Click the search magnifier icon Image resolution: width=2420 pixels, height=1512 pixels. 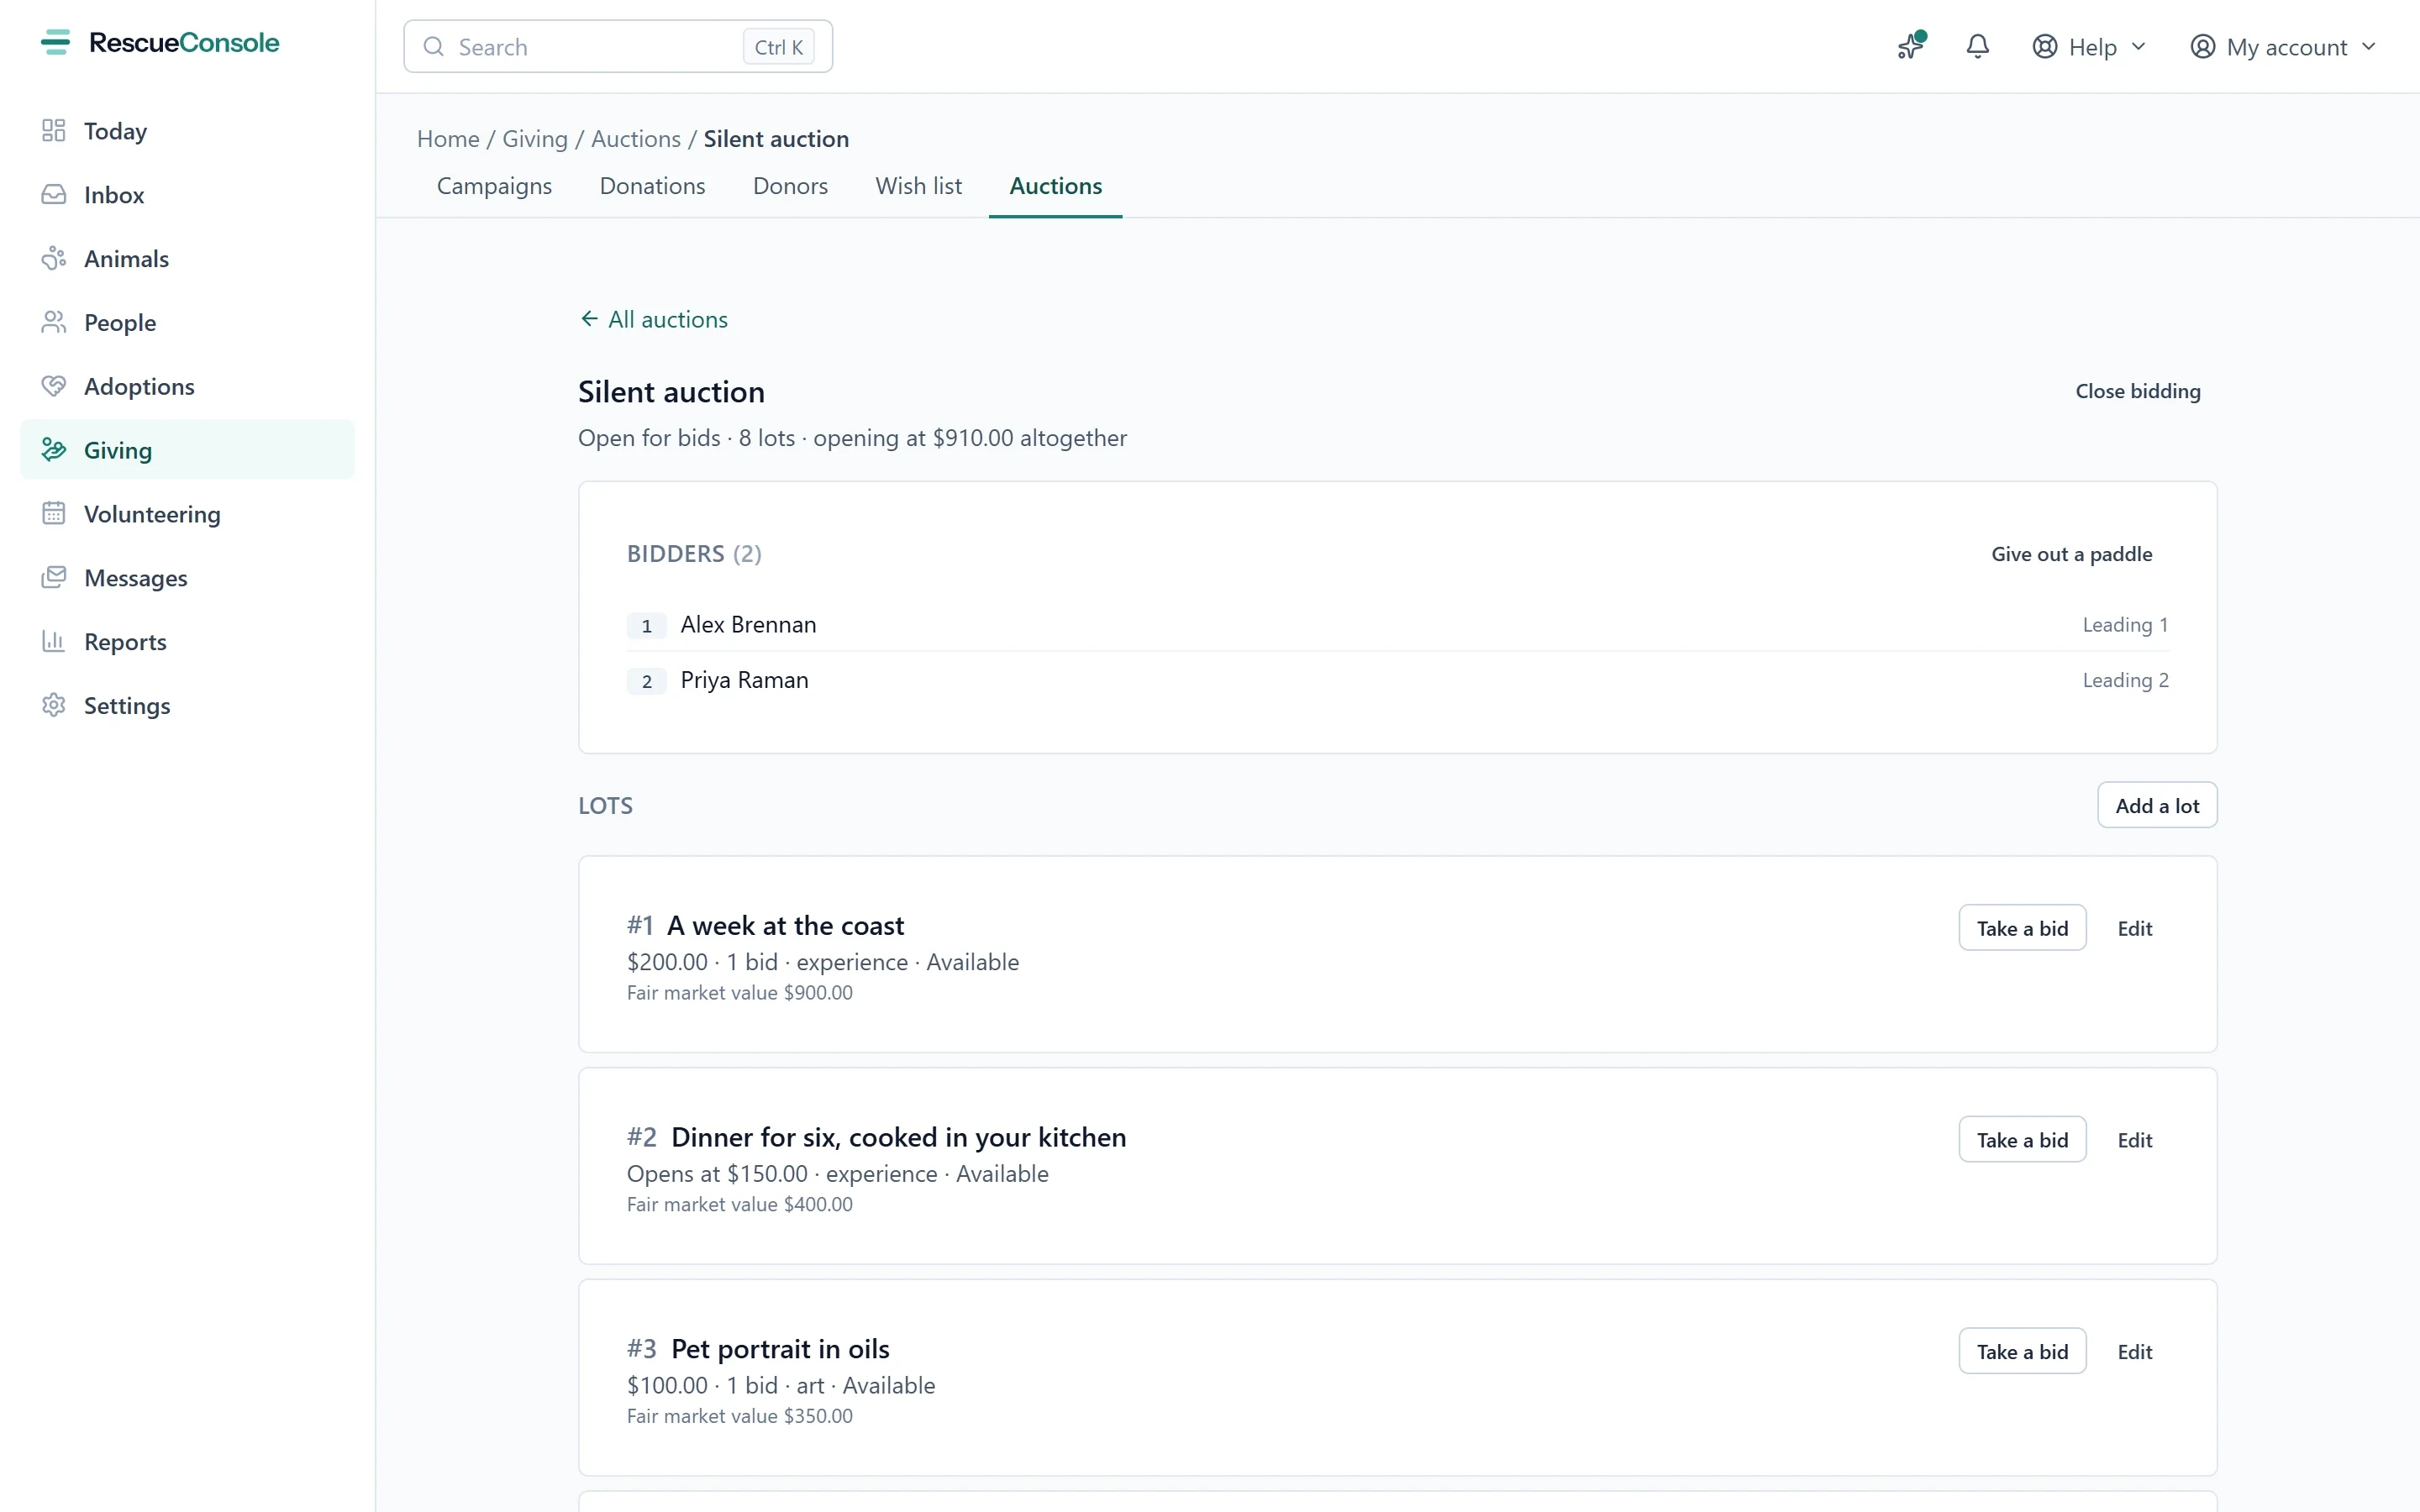(x=433, y=47)
